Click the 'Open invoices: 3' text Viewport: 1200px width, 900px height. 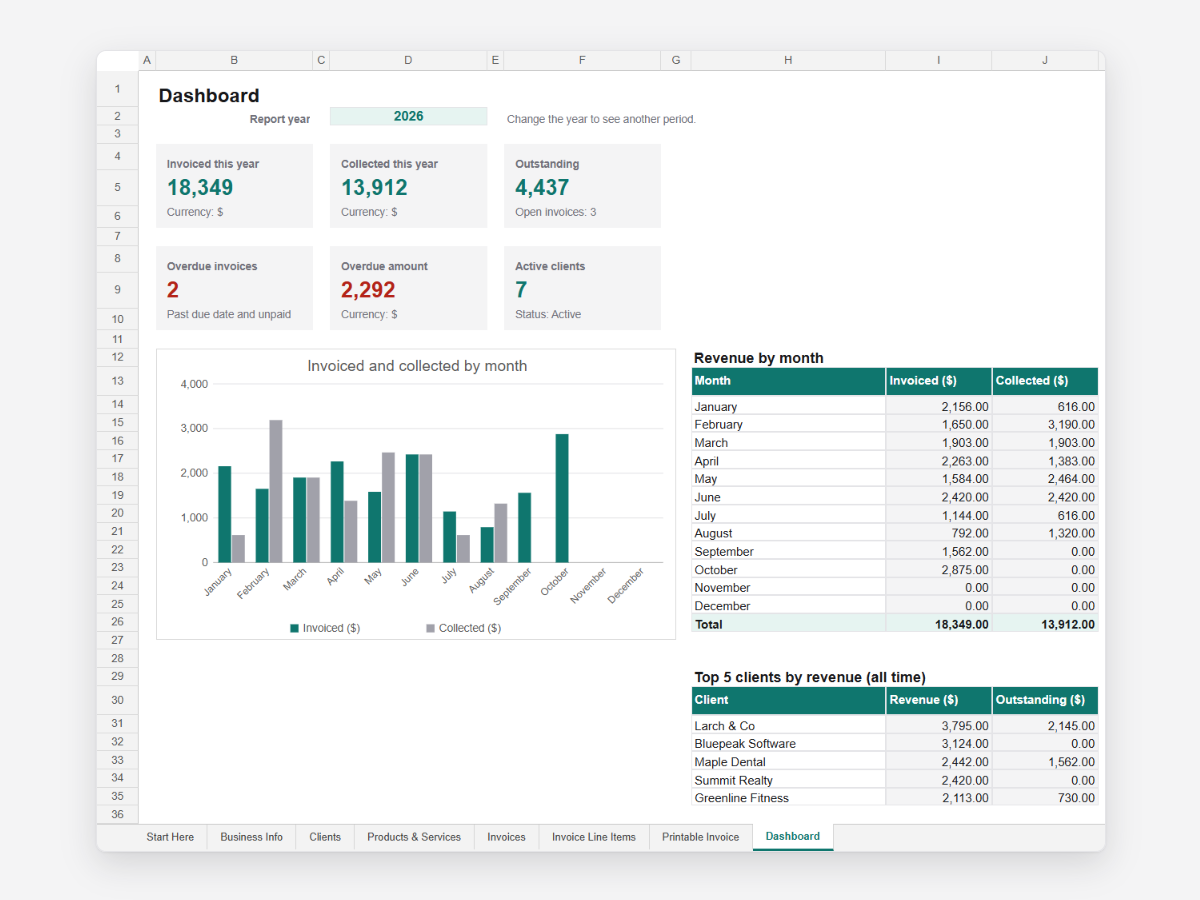[556, 212]
